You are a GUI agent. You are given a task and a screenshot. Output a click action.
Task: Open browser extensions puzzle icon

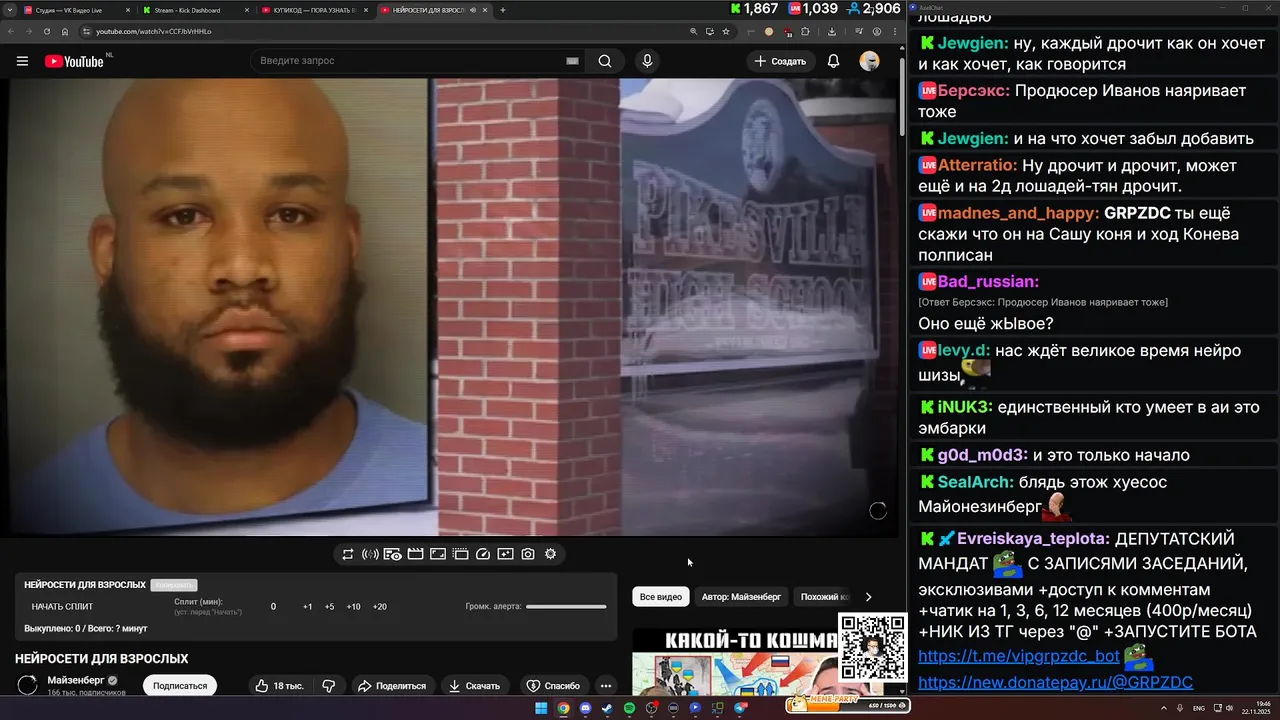click(805, 31)
